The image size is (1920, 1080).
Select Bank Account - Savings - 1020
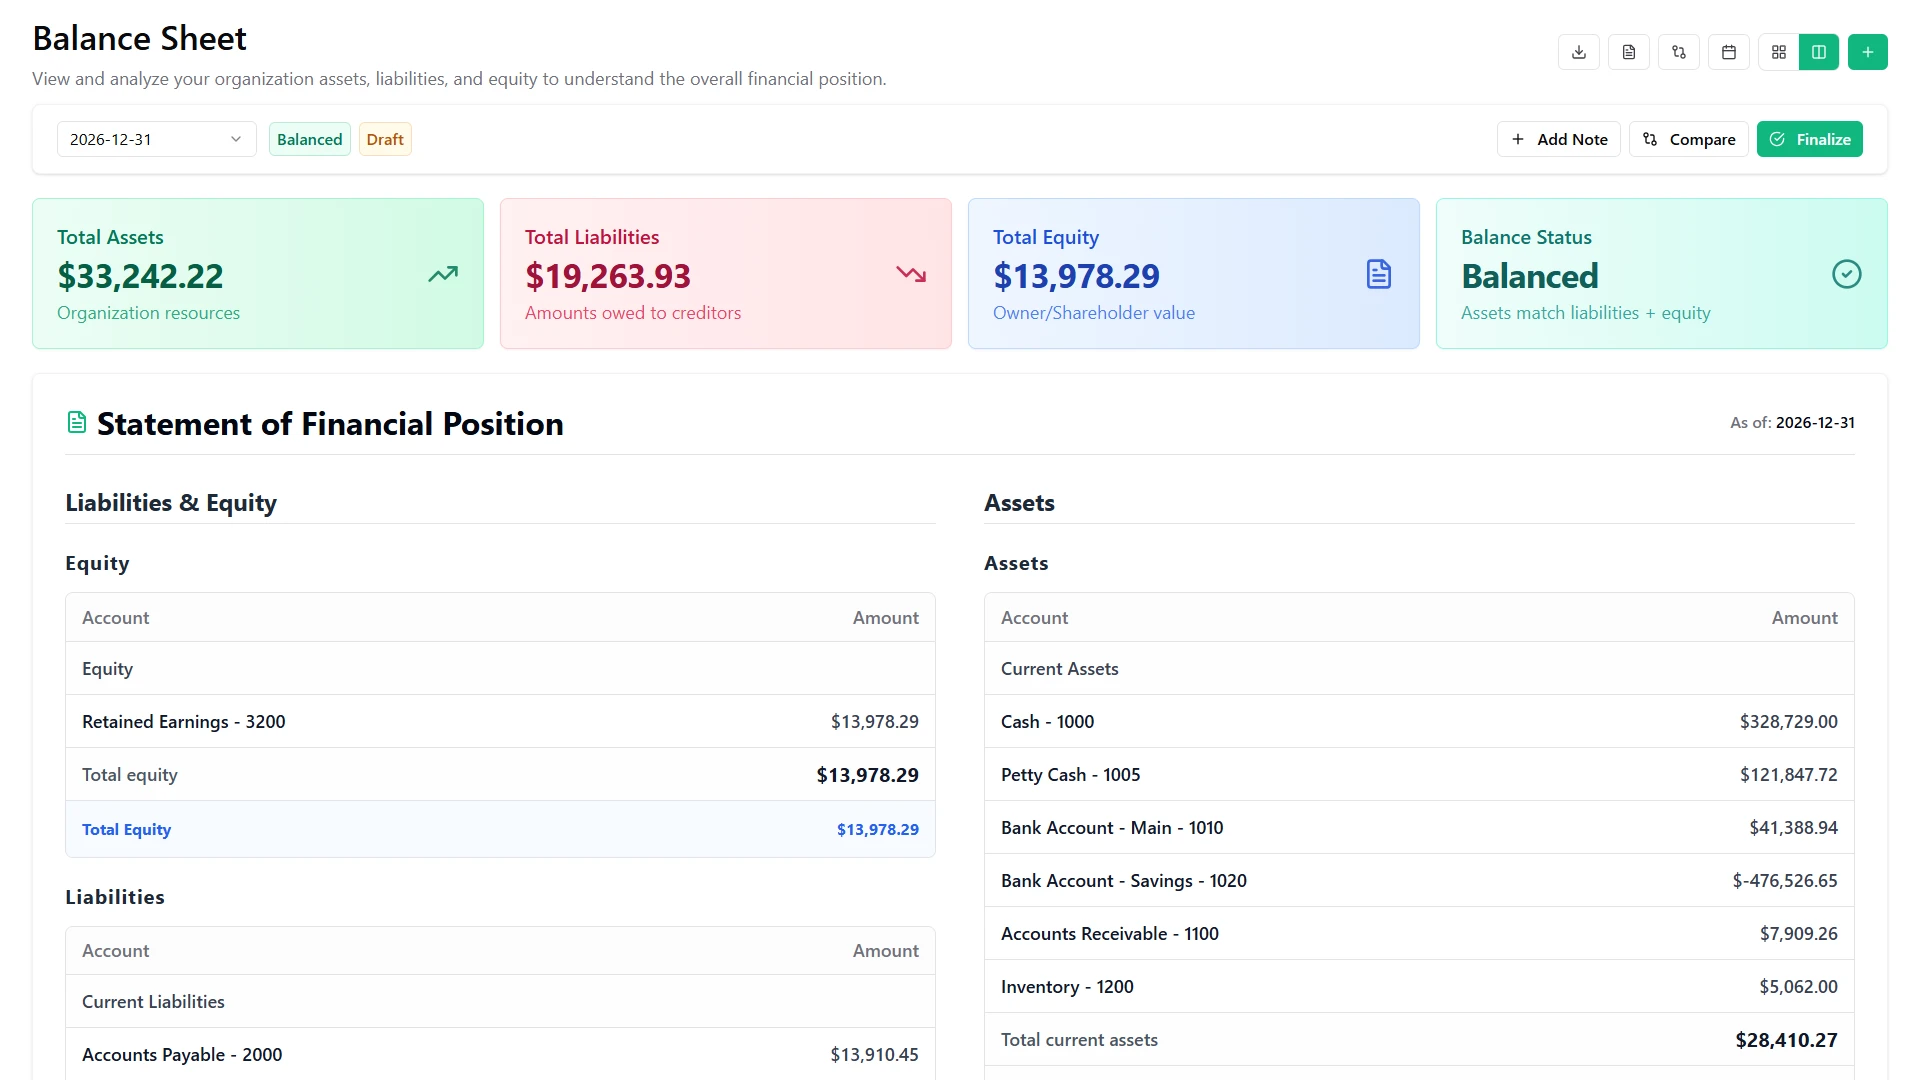[1419, 880]
